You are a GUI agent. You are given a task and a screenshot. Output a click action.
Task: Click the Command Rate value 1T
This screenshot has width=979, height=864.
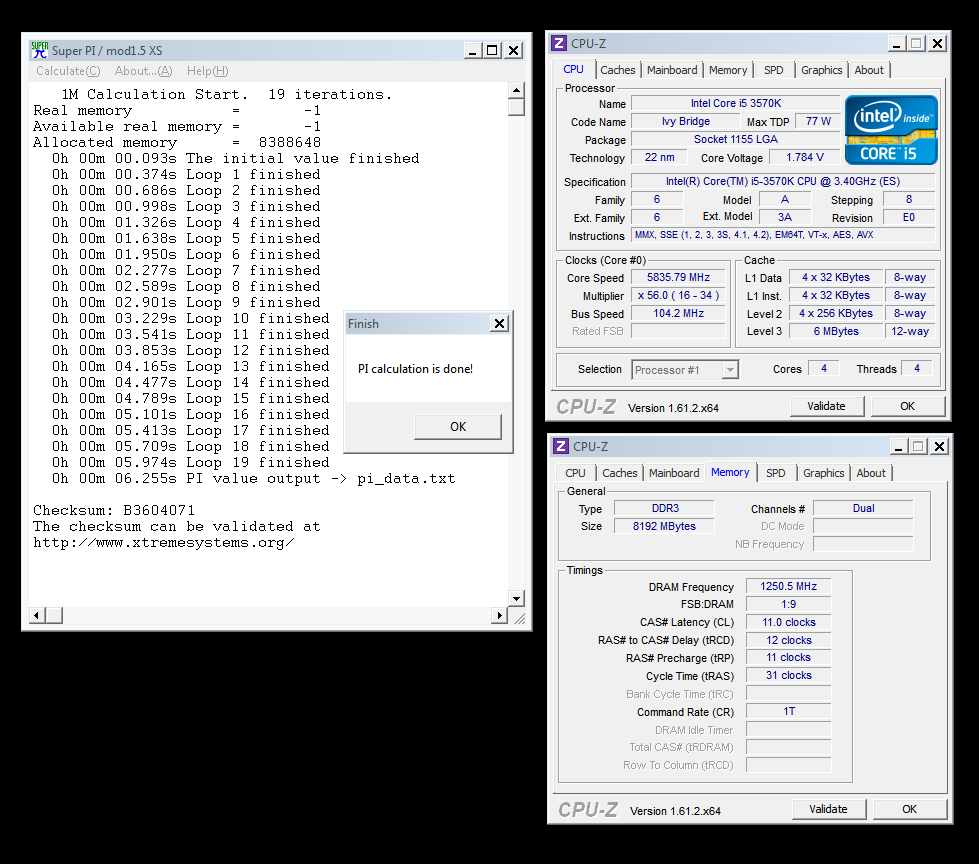(789, 712)
